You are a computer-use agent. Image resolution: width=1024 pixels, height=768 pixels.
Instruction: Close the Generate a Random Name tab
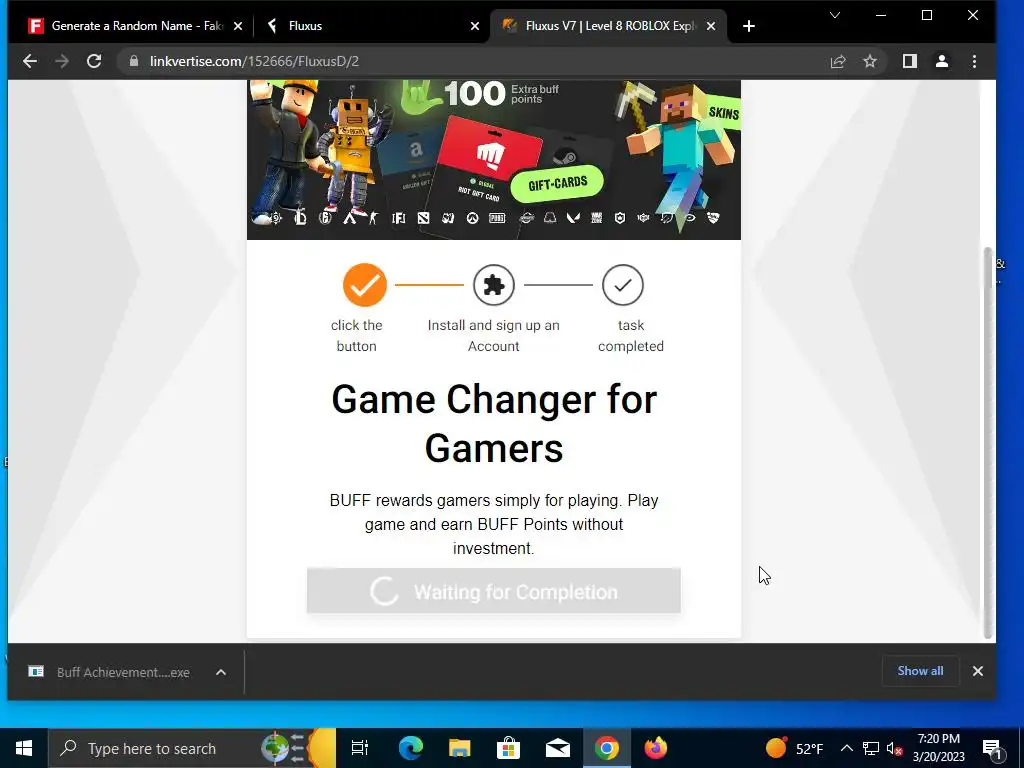[238, 26]
